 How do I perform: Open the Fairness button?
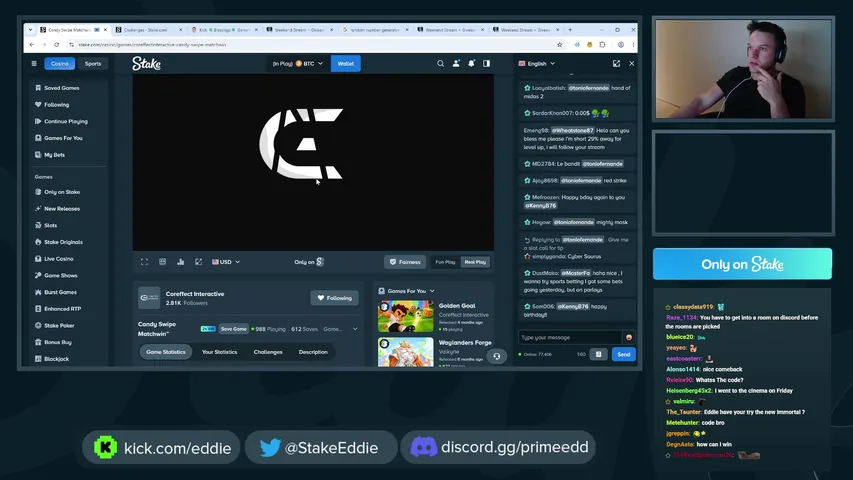pos(405,262)
